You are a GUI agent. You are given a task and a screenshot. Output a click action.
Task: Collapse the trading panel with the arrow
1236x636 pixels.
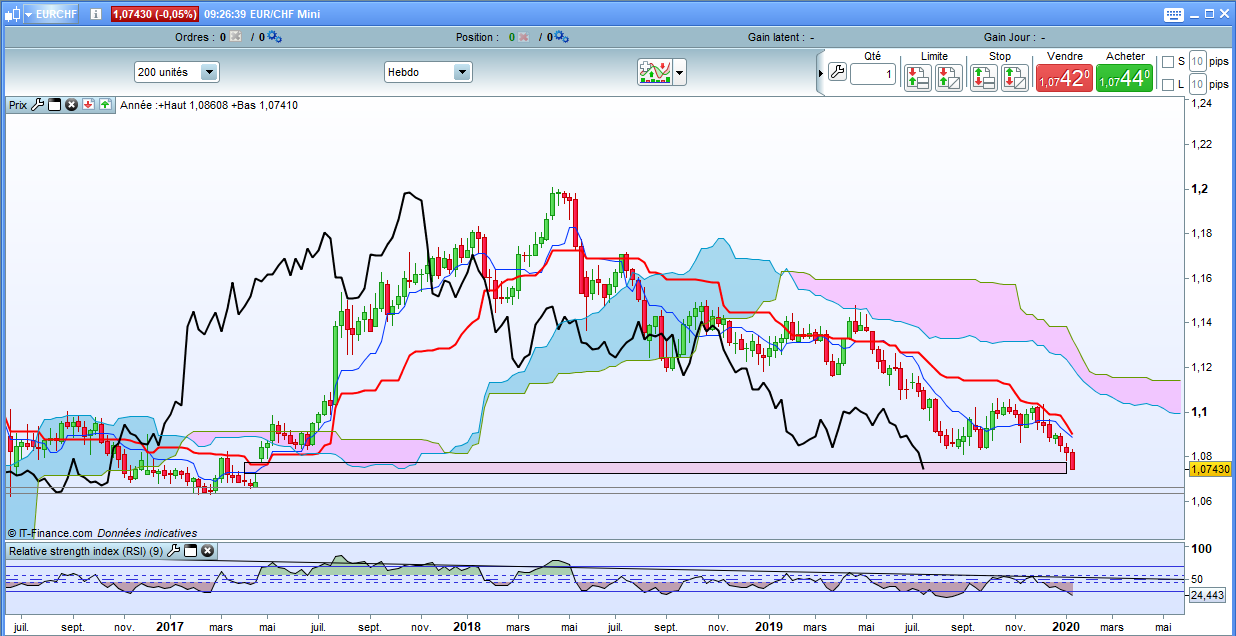[820, 73]
